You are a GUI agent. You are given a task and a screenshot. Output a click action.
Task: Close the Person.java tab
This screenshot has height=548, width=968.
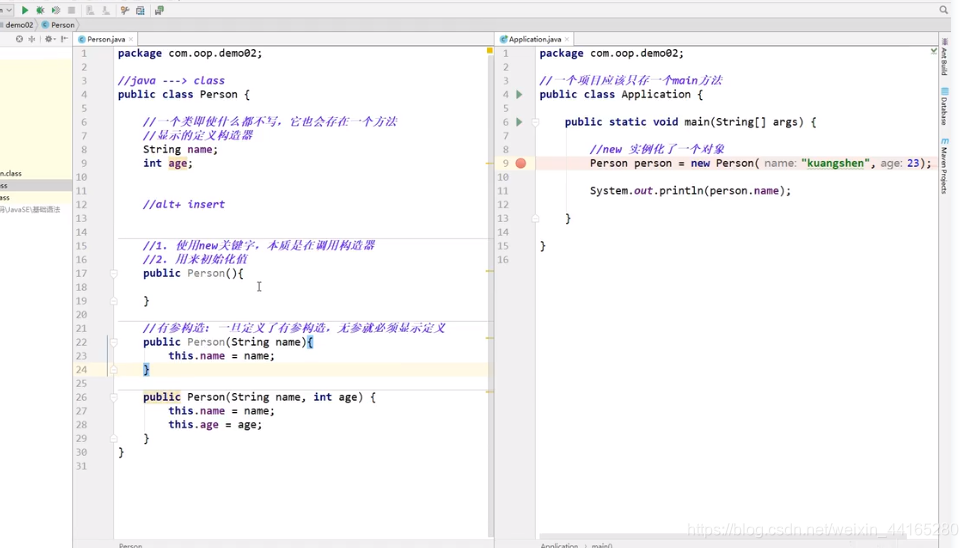pos(131,39)
